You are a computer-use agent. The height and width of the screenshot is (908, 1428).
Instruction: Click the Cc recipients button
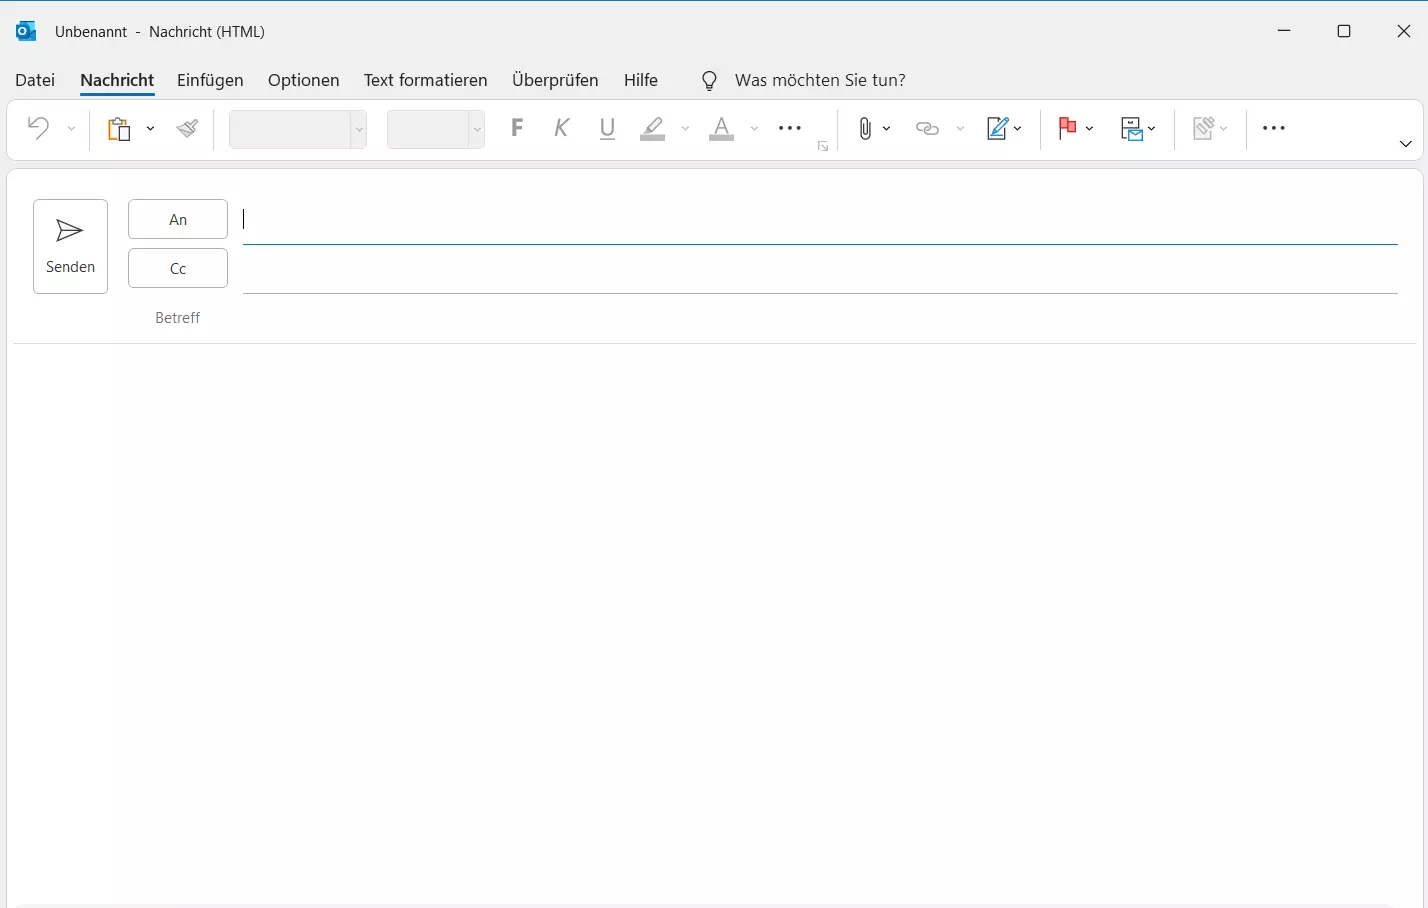point(178,268)
